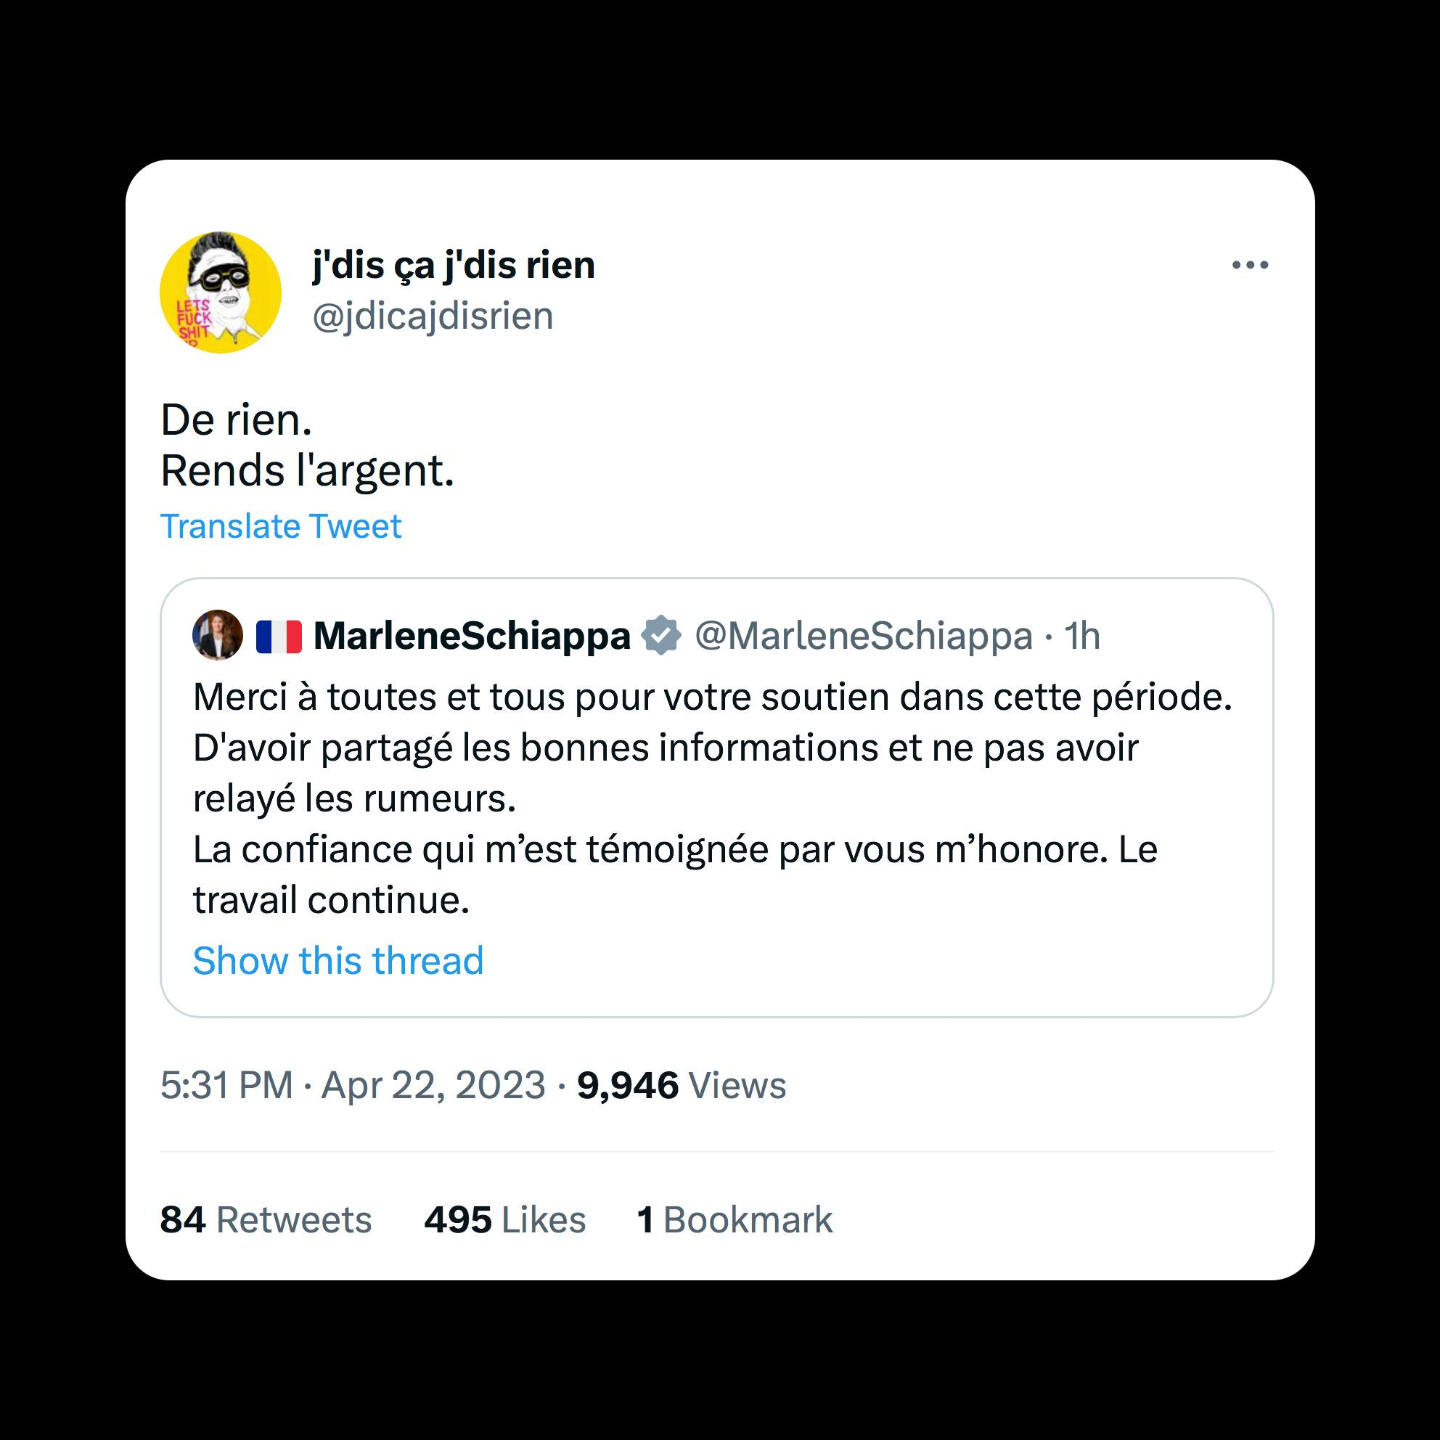Viewport: 1440px width, 1440px height.
Task: Click the j'dis ça j'dis rien profile avatar
Action: (x=220, y=292)
